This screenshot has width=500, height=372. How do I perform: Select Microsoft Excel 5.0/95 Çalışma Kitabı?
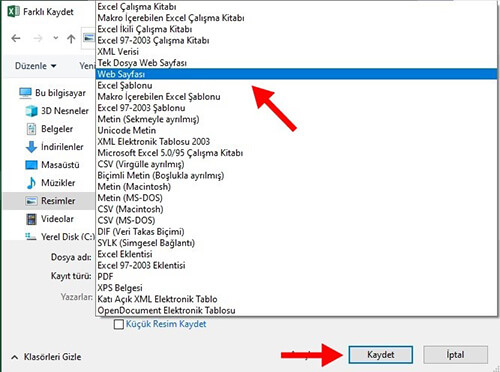click(x=297, y=153)
